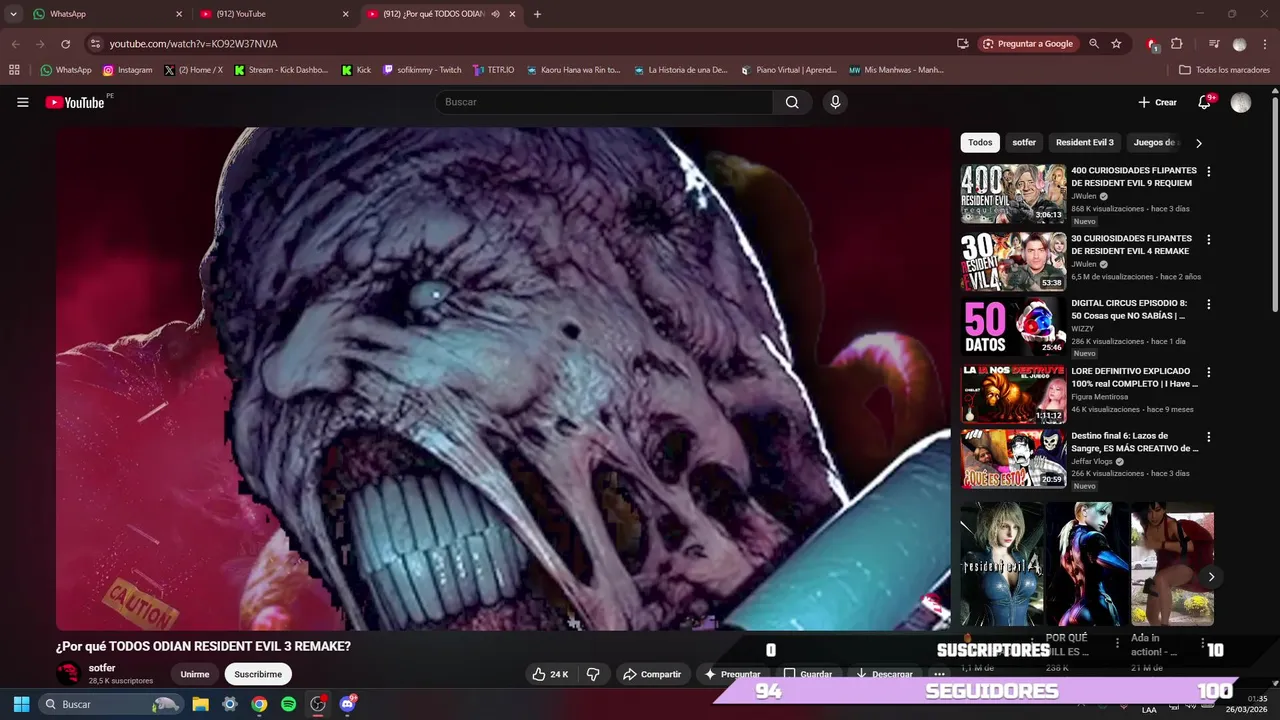Open the red extension icon in toolbar

[x=1152, y=44]
